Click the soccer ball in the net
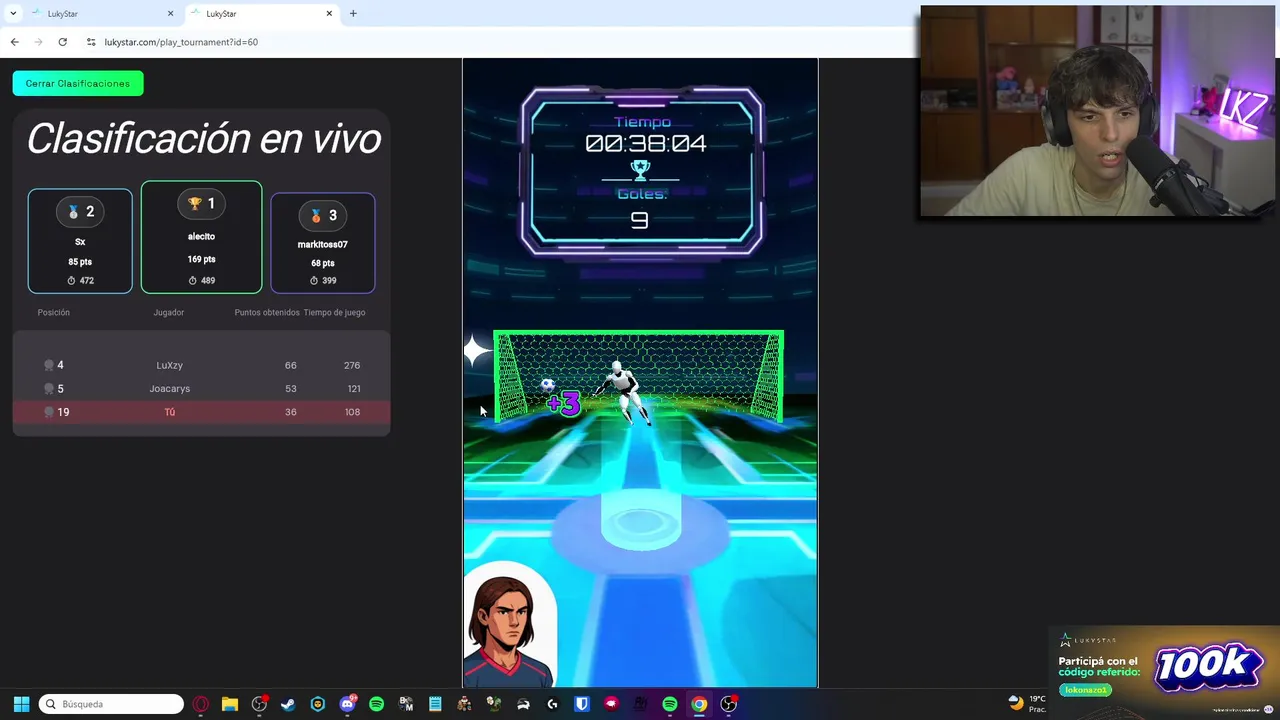1280x720 pixels. click(x=548, y=385)
